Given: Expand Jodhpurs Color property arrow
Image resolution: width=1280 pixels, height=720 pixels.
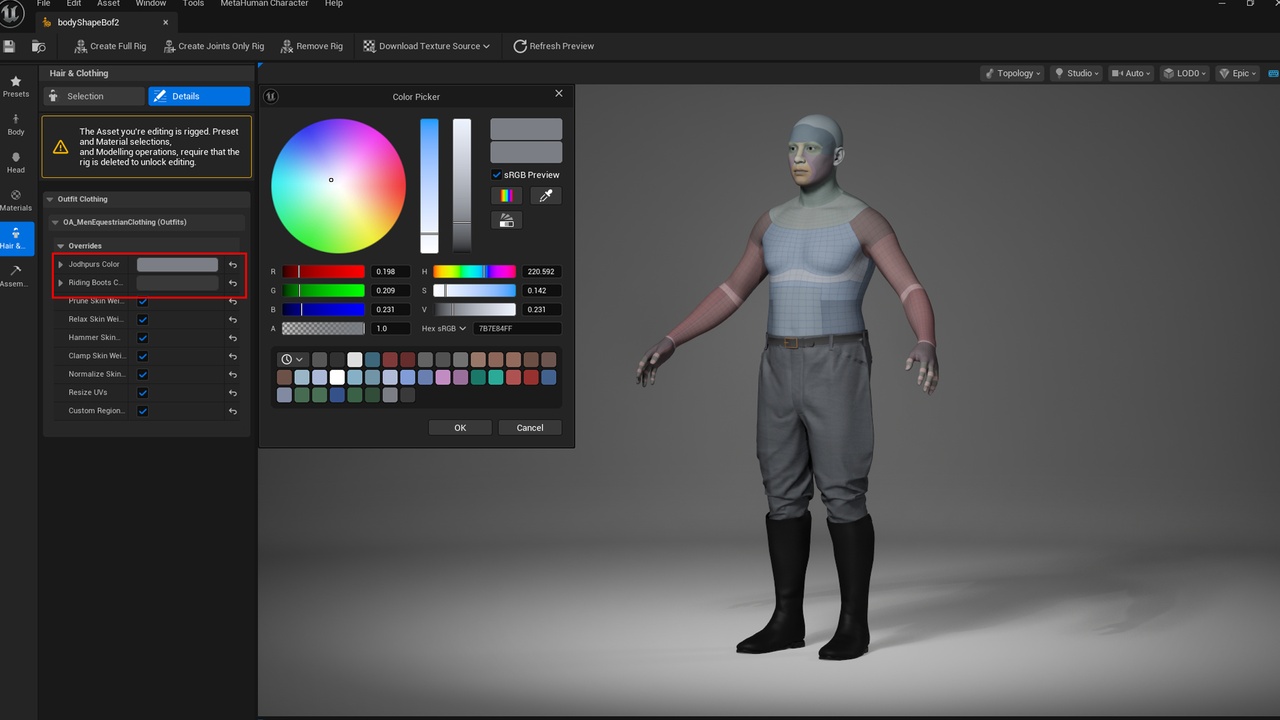Looking at the screenshot, I should tap(61, 265).
